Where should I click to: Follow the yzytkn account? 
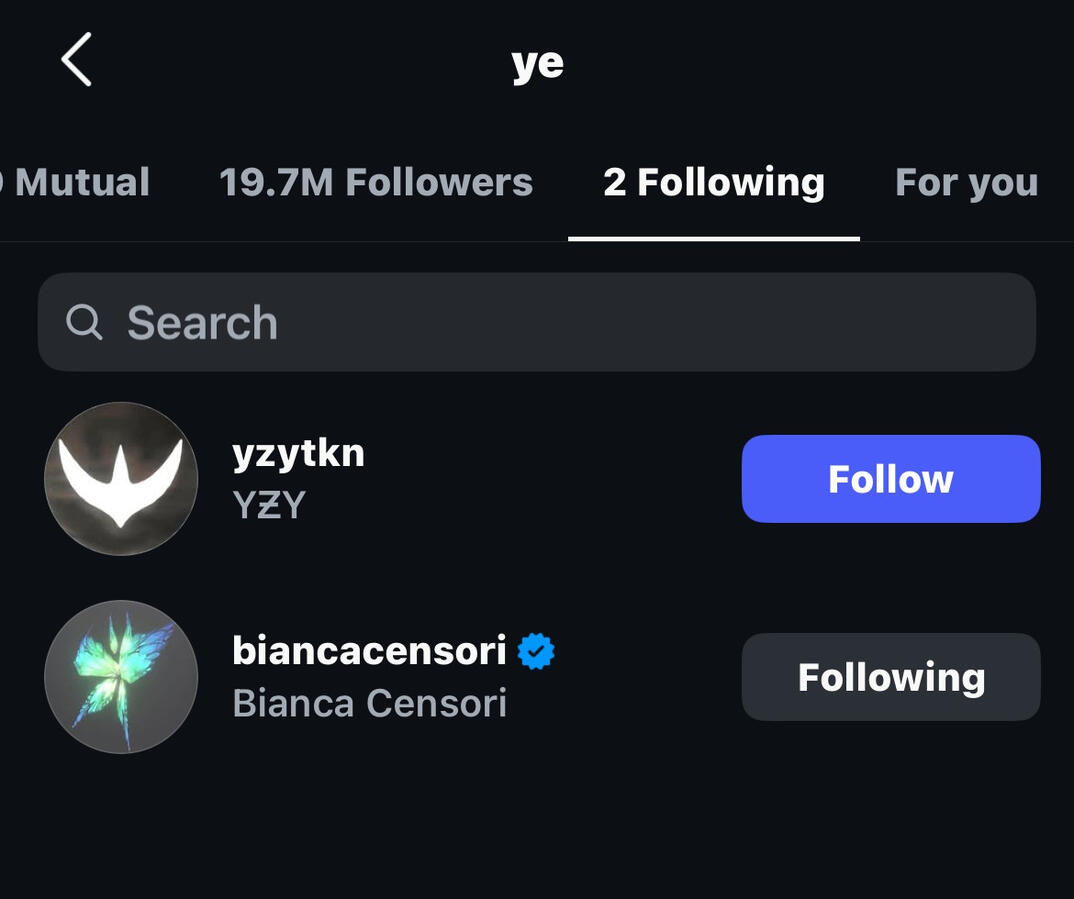890,479
